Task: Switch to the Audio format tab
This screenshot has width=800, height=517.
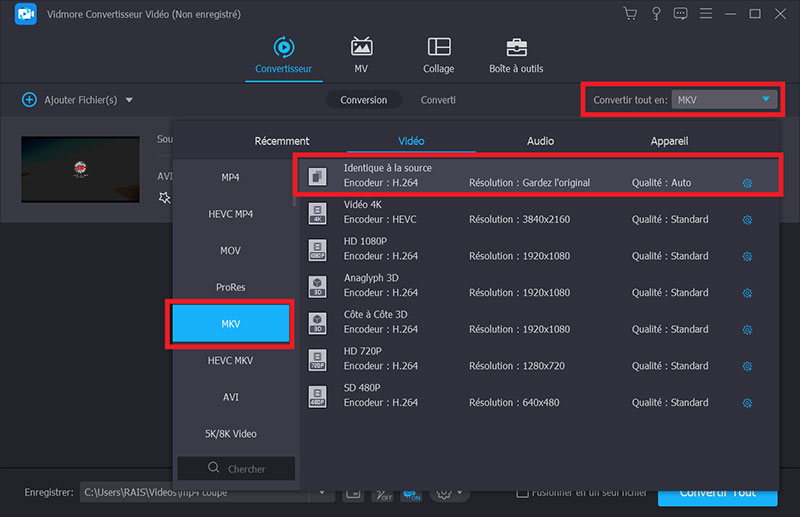Action: point(540,141)
